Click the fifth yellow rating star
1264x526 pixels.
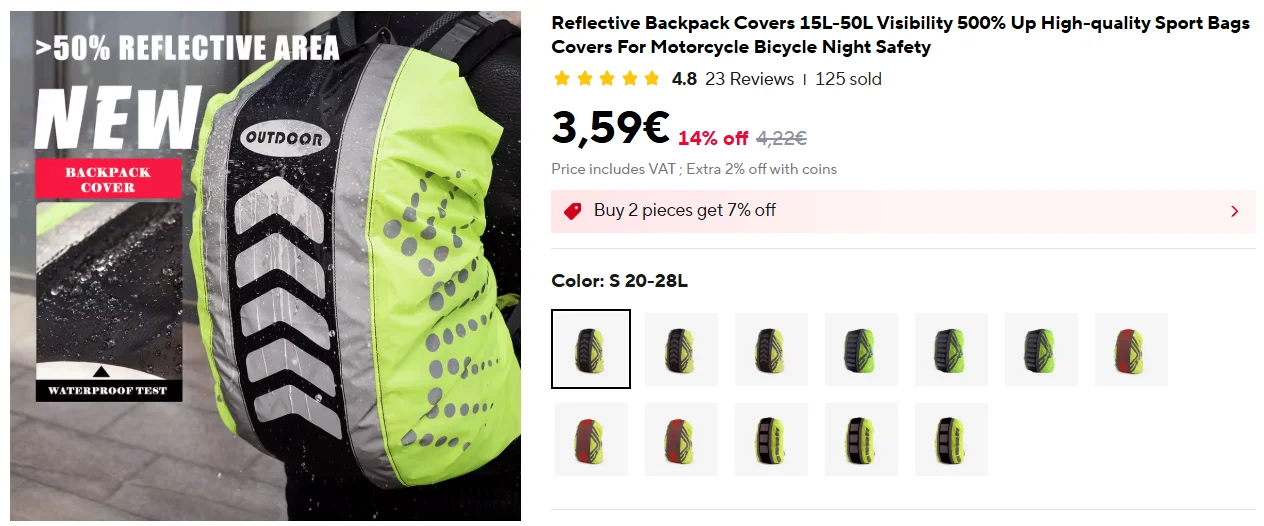tap(652, 79)
